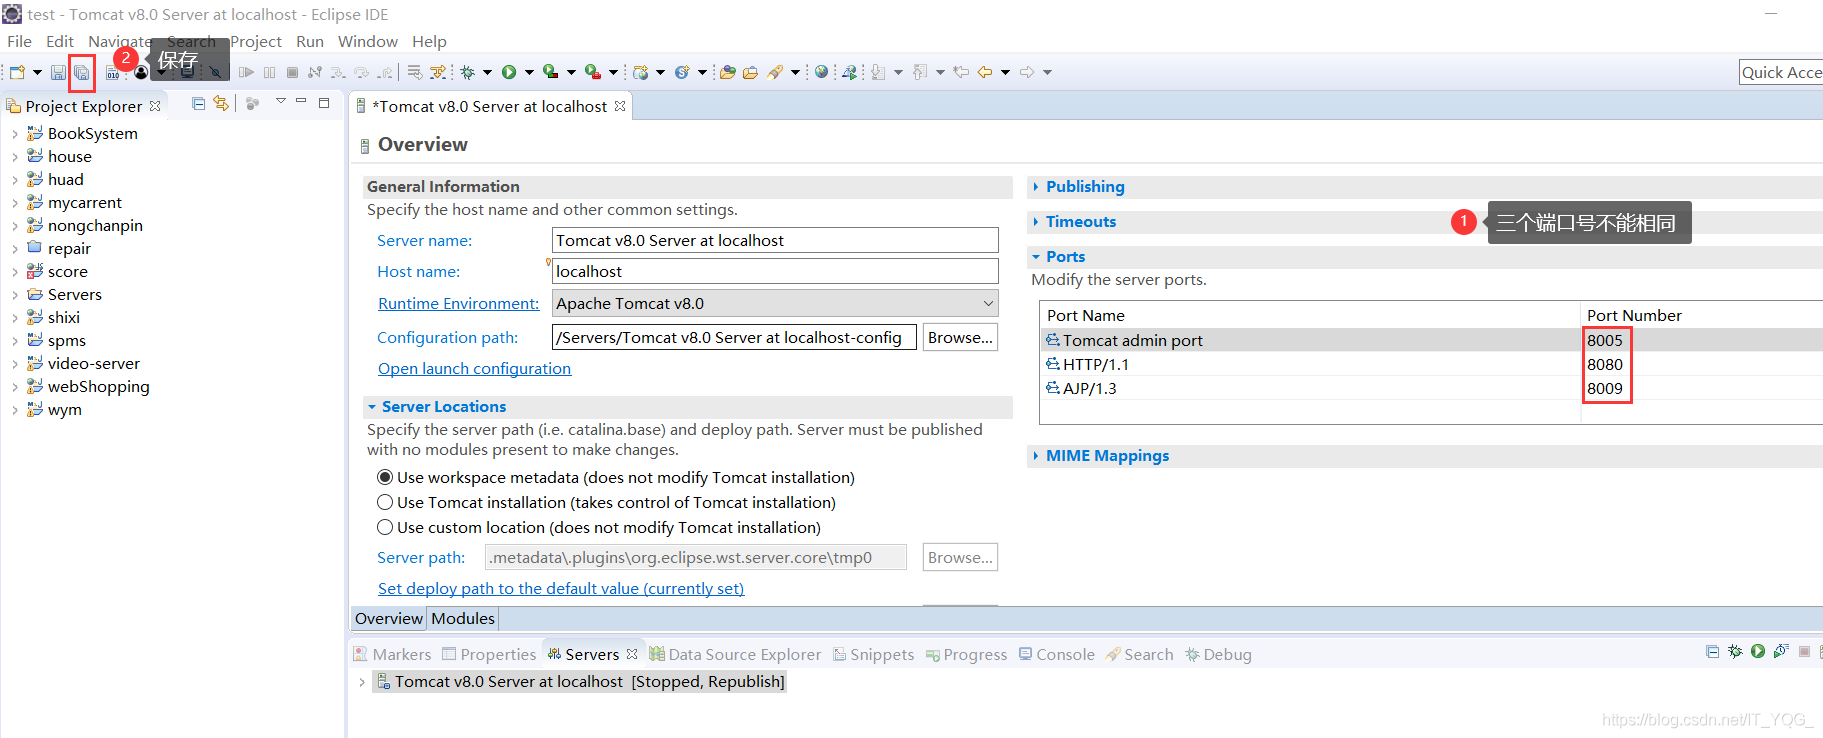Open the Edit menu
The width and height of the screenshot is (1823, 738).
tap(60, 41)
